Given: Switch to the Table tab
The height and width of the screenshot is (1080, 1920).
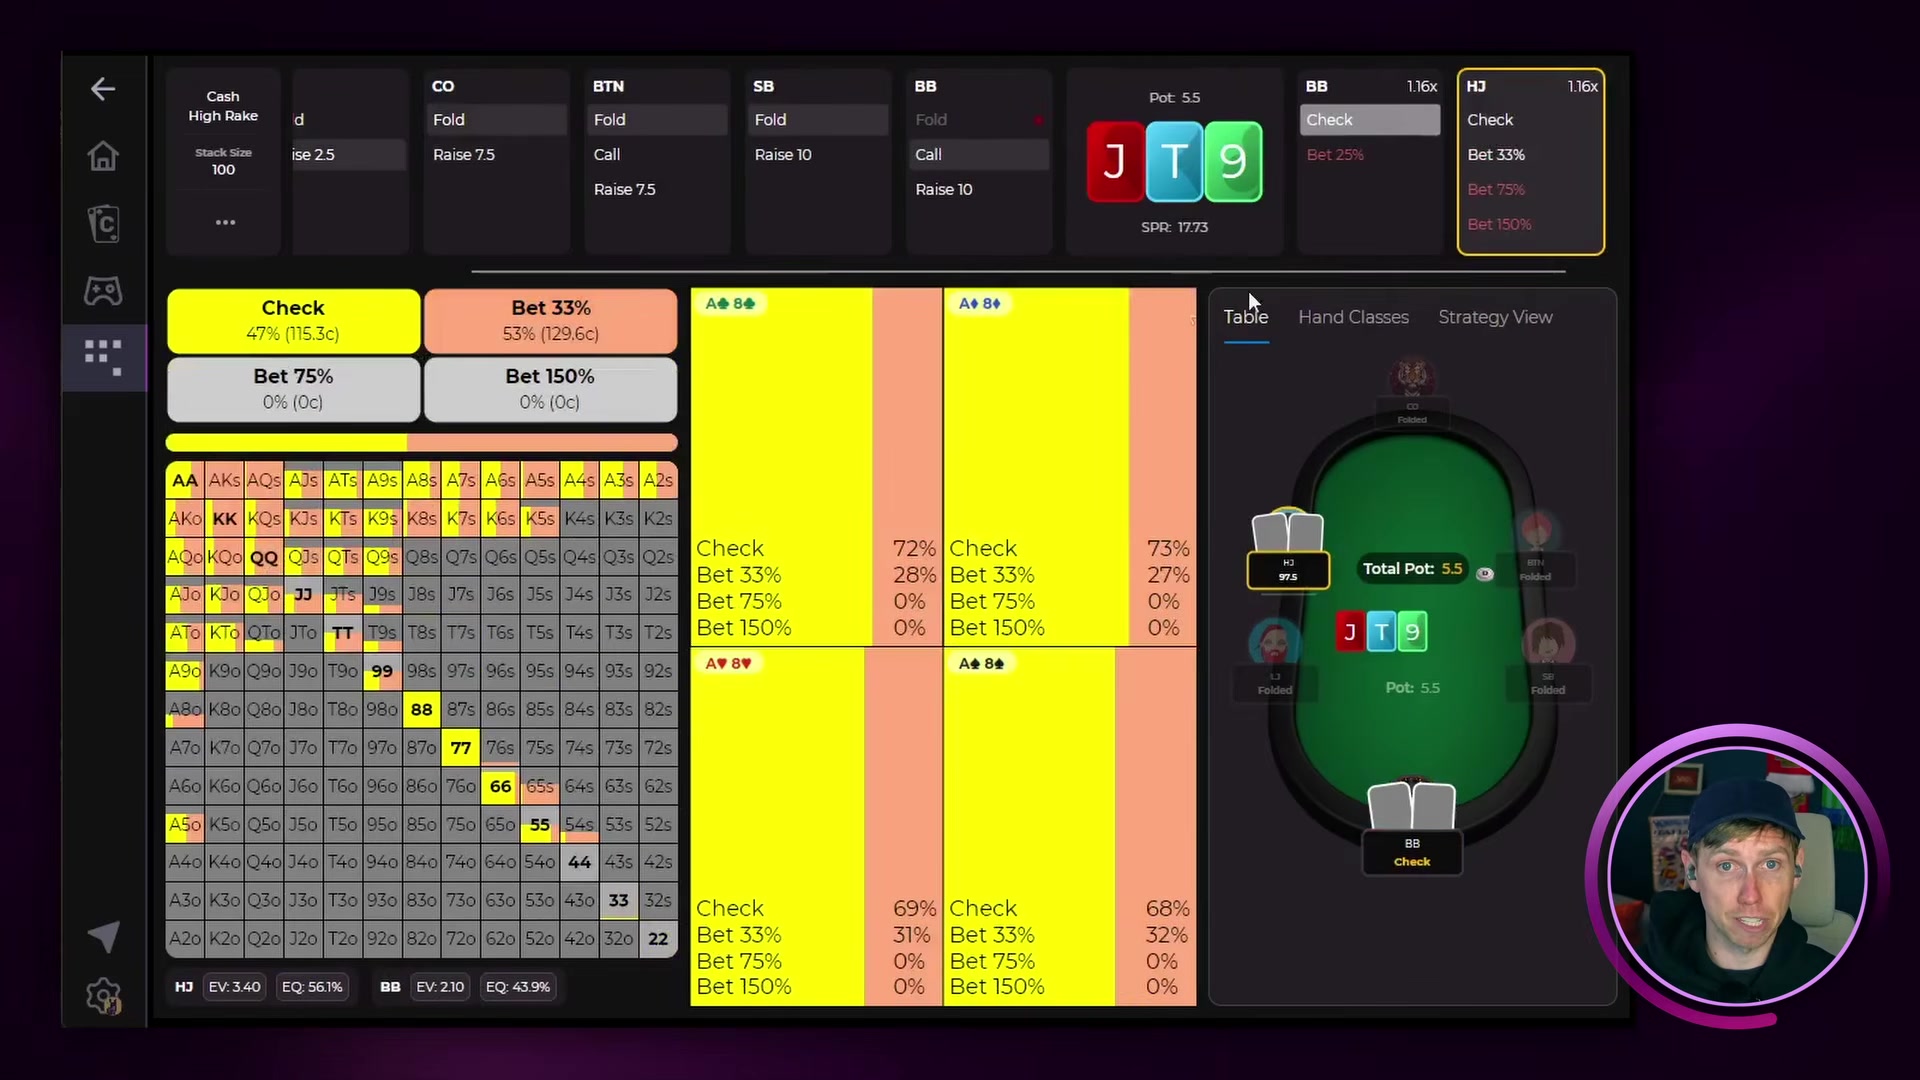Looking at the screenshot, I should coord(1246,317).
